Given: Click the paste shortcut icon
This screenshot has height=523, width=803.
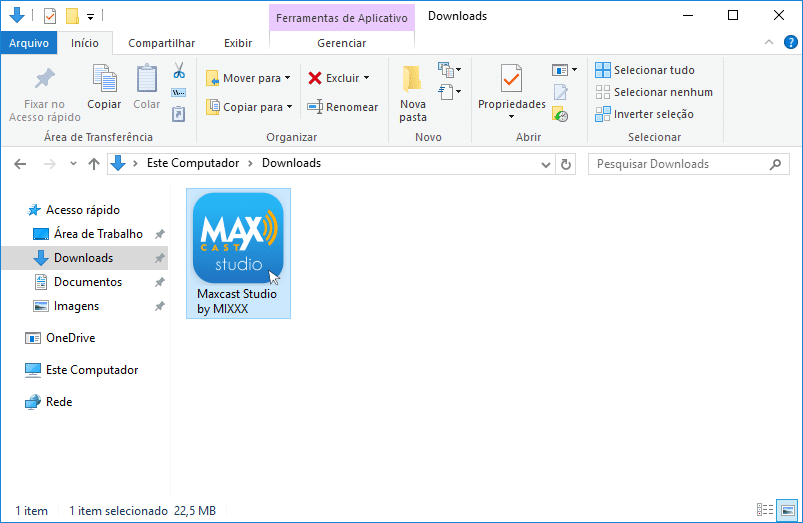Looking at the screenshot, I should coord(178,114).
